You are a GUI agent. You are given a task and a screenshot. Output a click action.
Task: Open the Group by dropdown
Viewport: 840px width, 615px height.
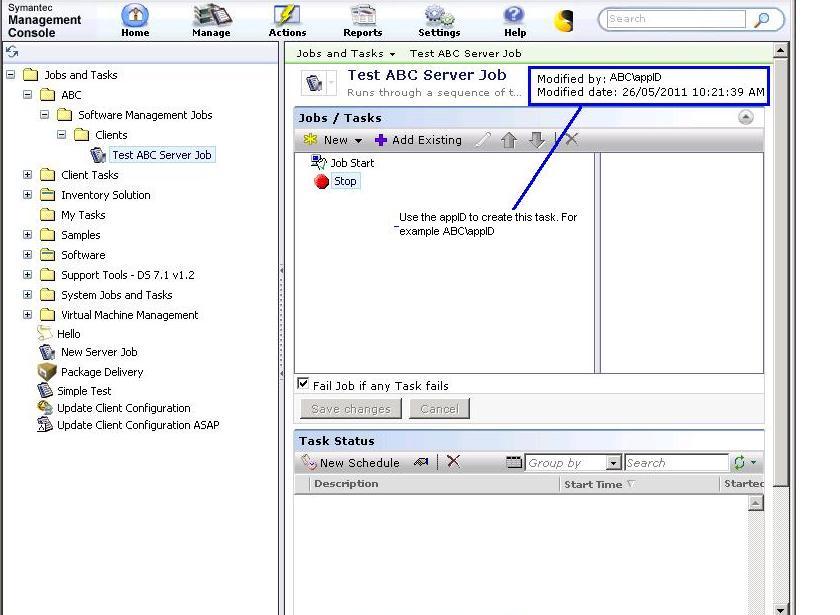[613, 462]
